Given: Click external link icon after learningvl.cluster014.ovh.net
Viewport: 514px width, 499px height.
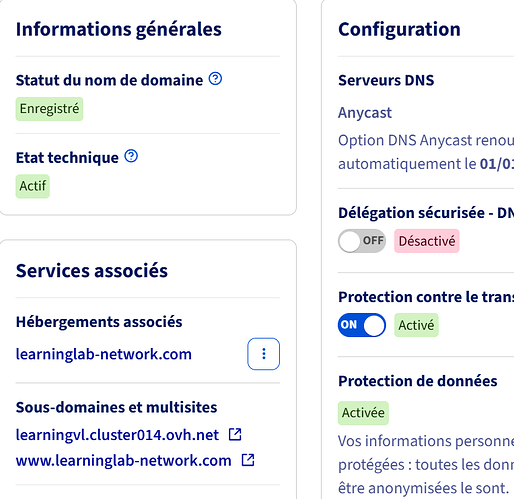Looking at the screenshot, I should tap(235, 434).
